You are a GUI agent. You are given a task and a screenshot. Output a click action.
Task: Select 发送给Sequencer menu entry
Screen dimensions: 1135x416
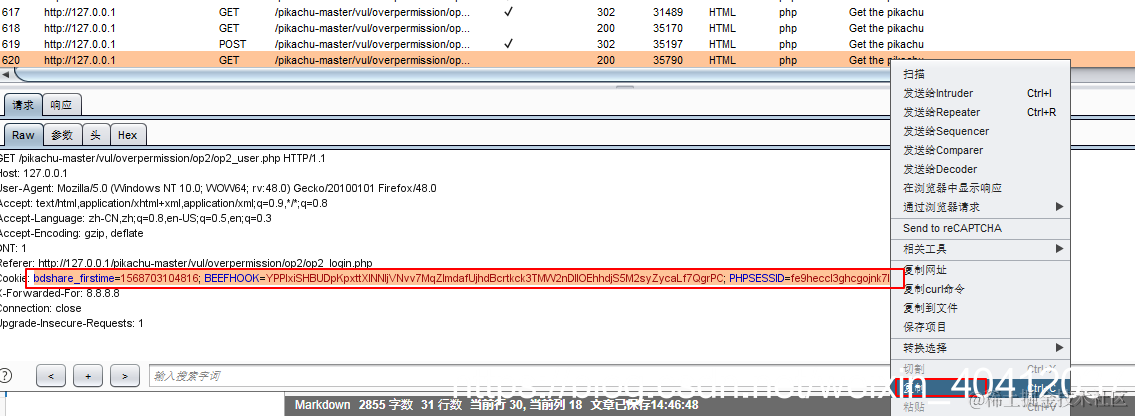[979, 131]
